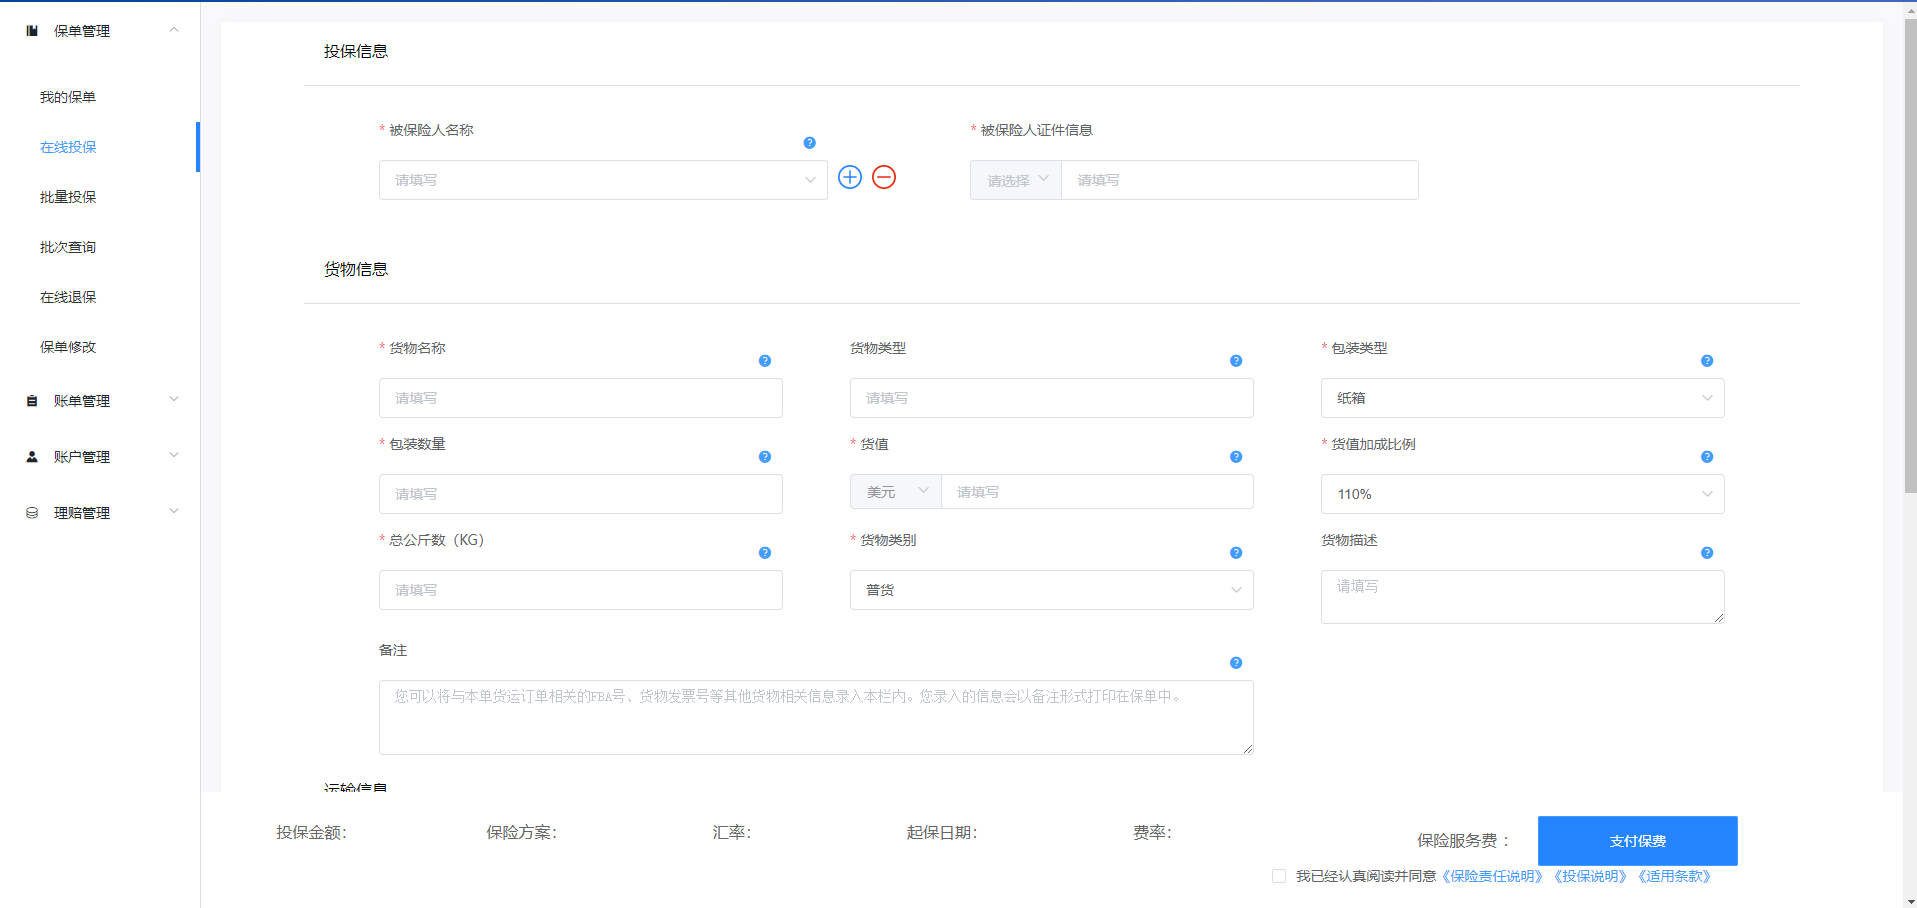Image resolution: width=1917 pixels, height=908 pixels.
Task: Open the currency dropdown showing 美元
Action: click(896, 492)
